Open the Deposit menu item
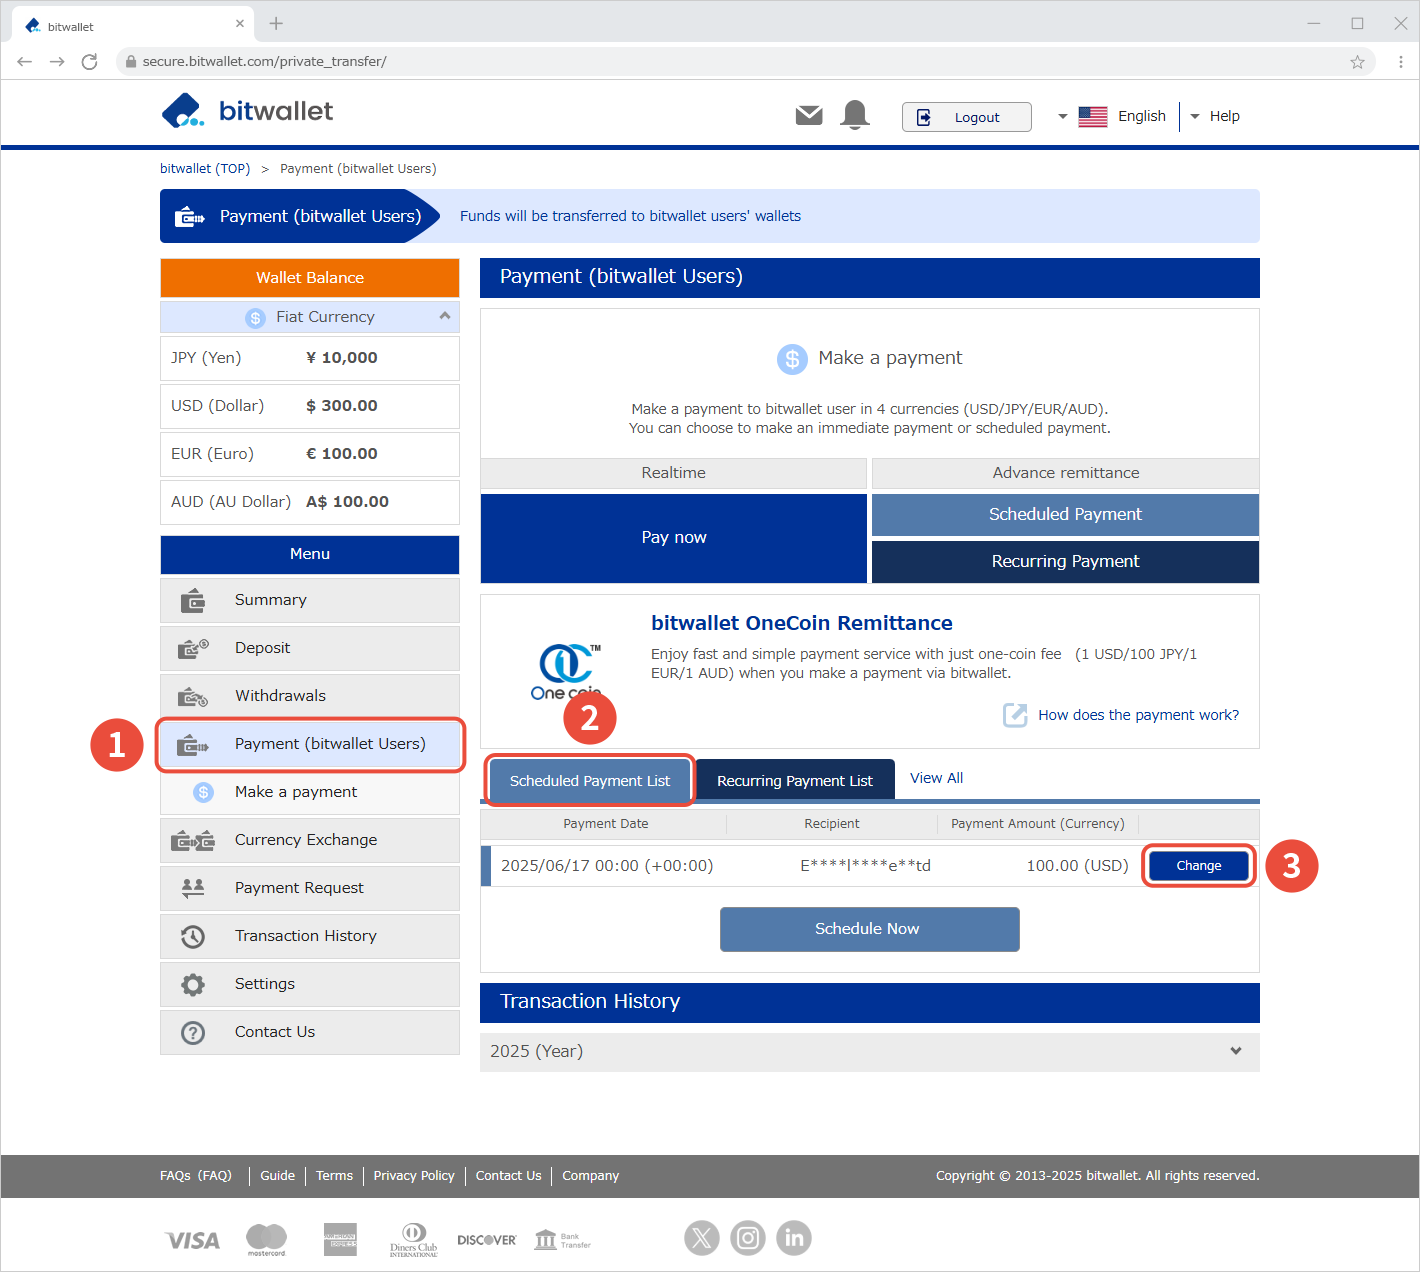This screenshot has width=1420, height=1272. click(x=310, y=649)
